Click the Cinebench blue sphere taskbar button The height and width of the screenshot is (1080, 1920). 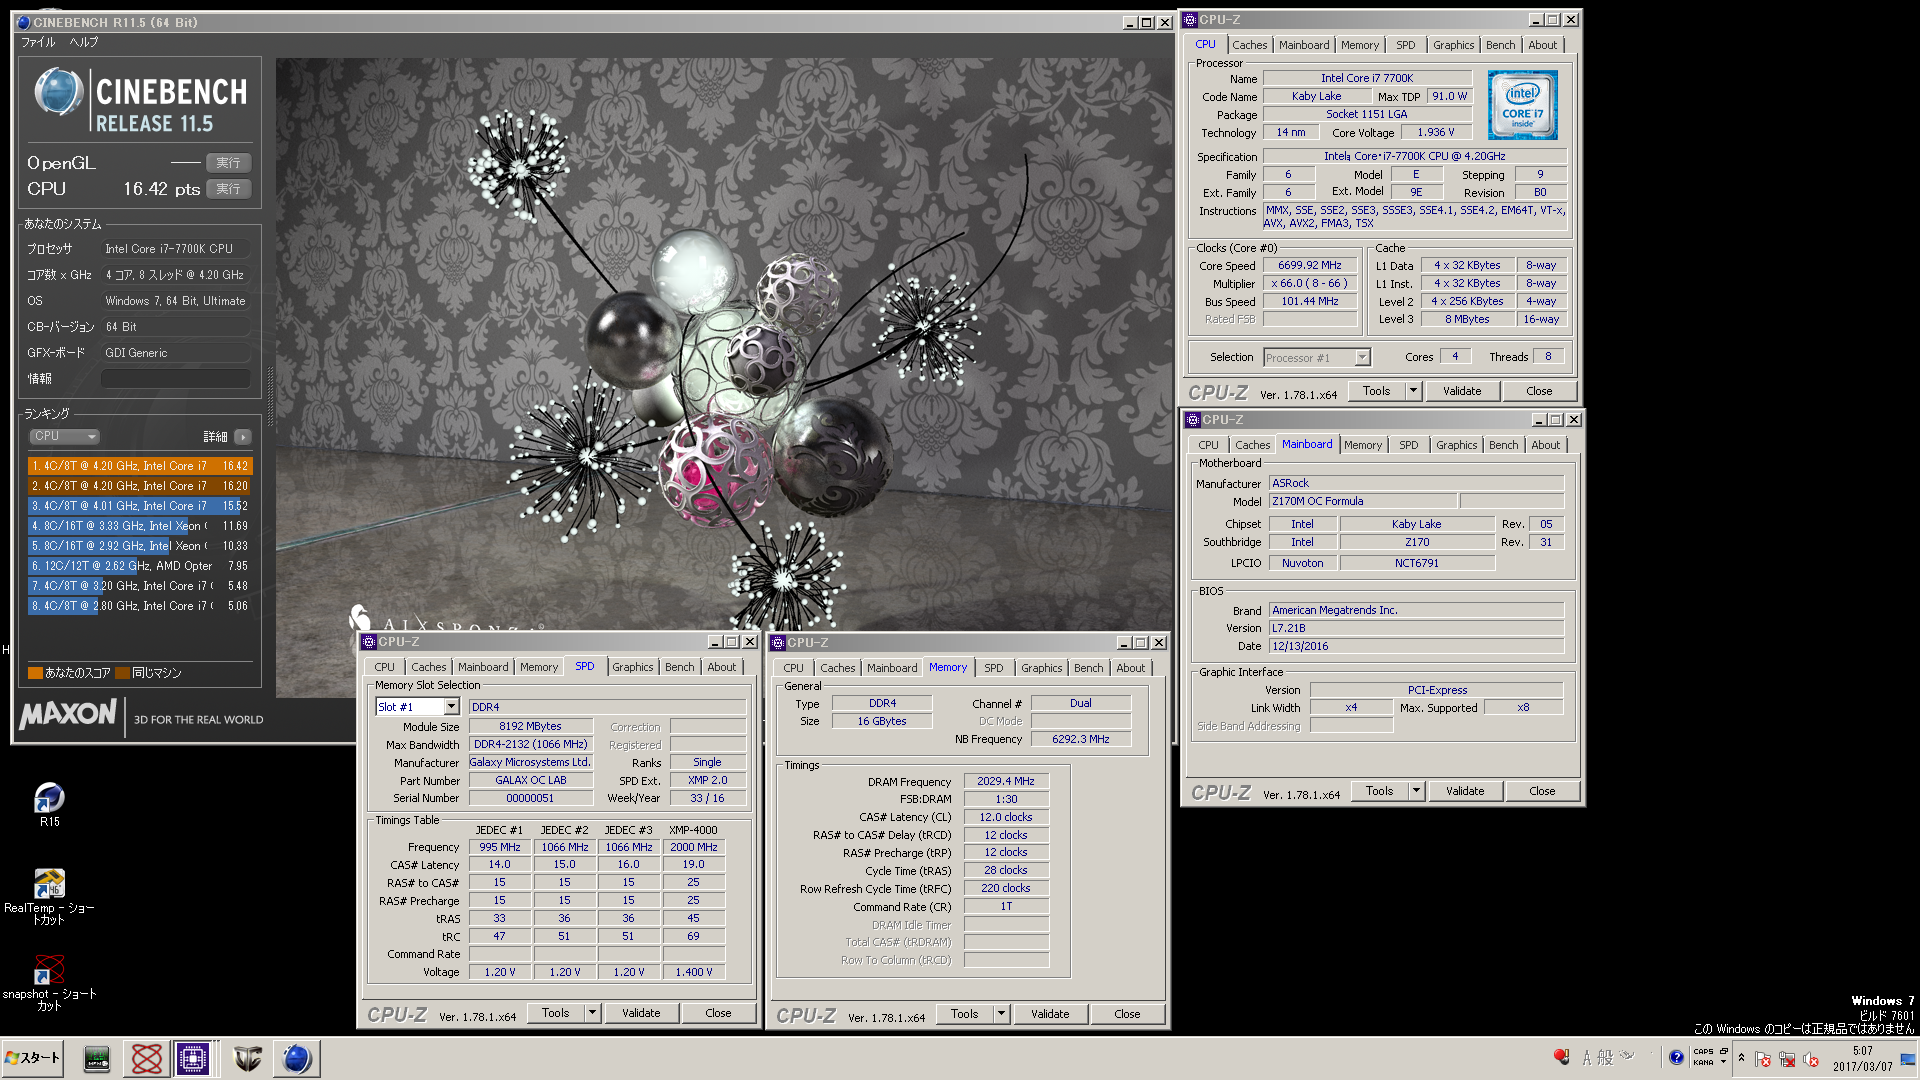pyautogui.click(x=296, y=1058)
